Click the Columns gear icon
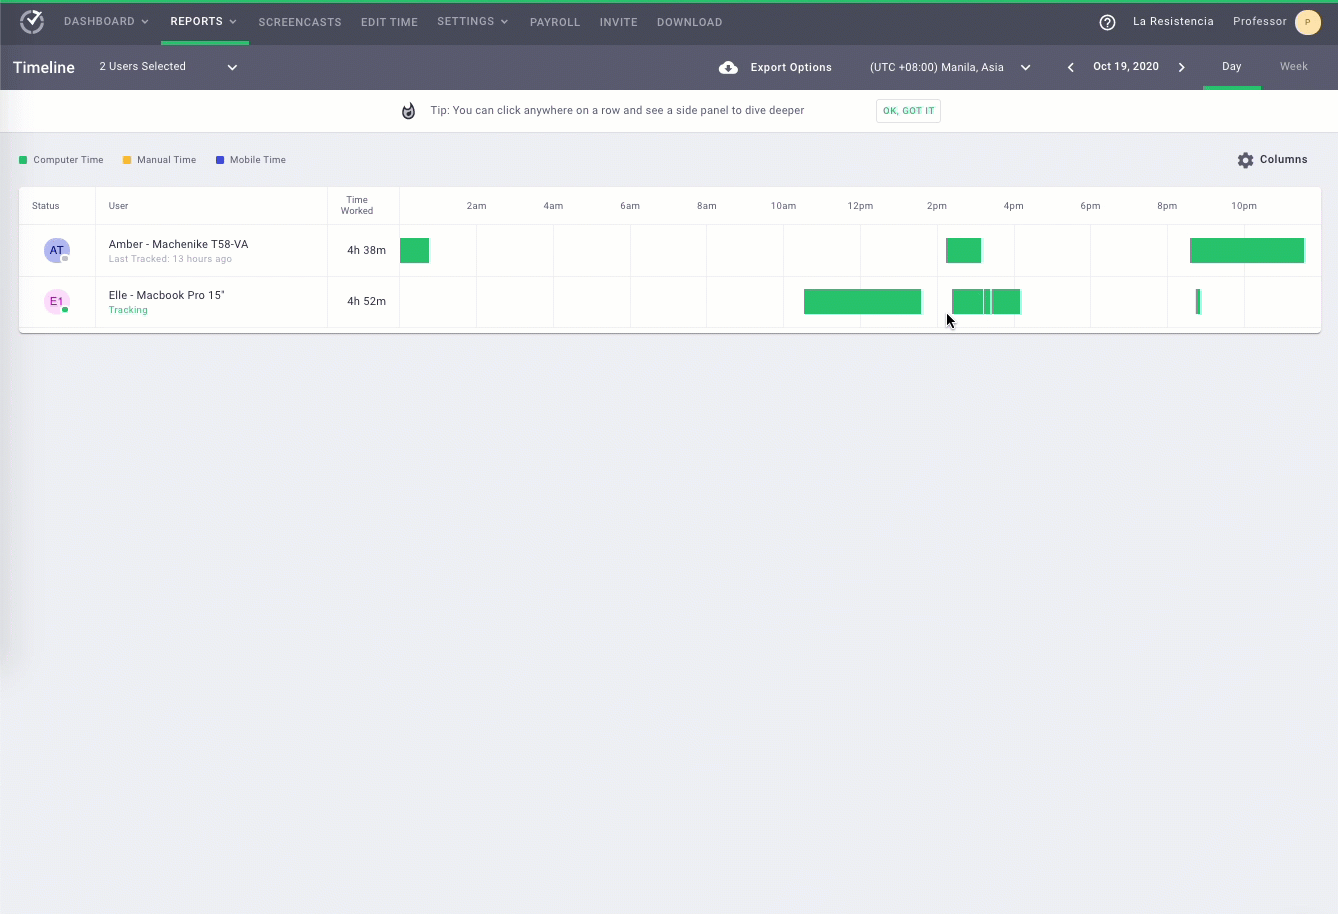The image size is (1338, 914). pyautogui.click(x=1245, y=160)
